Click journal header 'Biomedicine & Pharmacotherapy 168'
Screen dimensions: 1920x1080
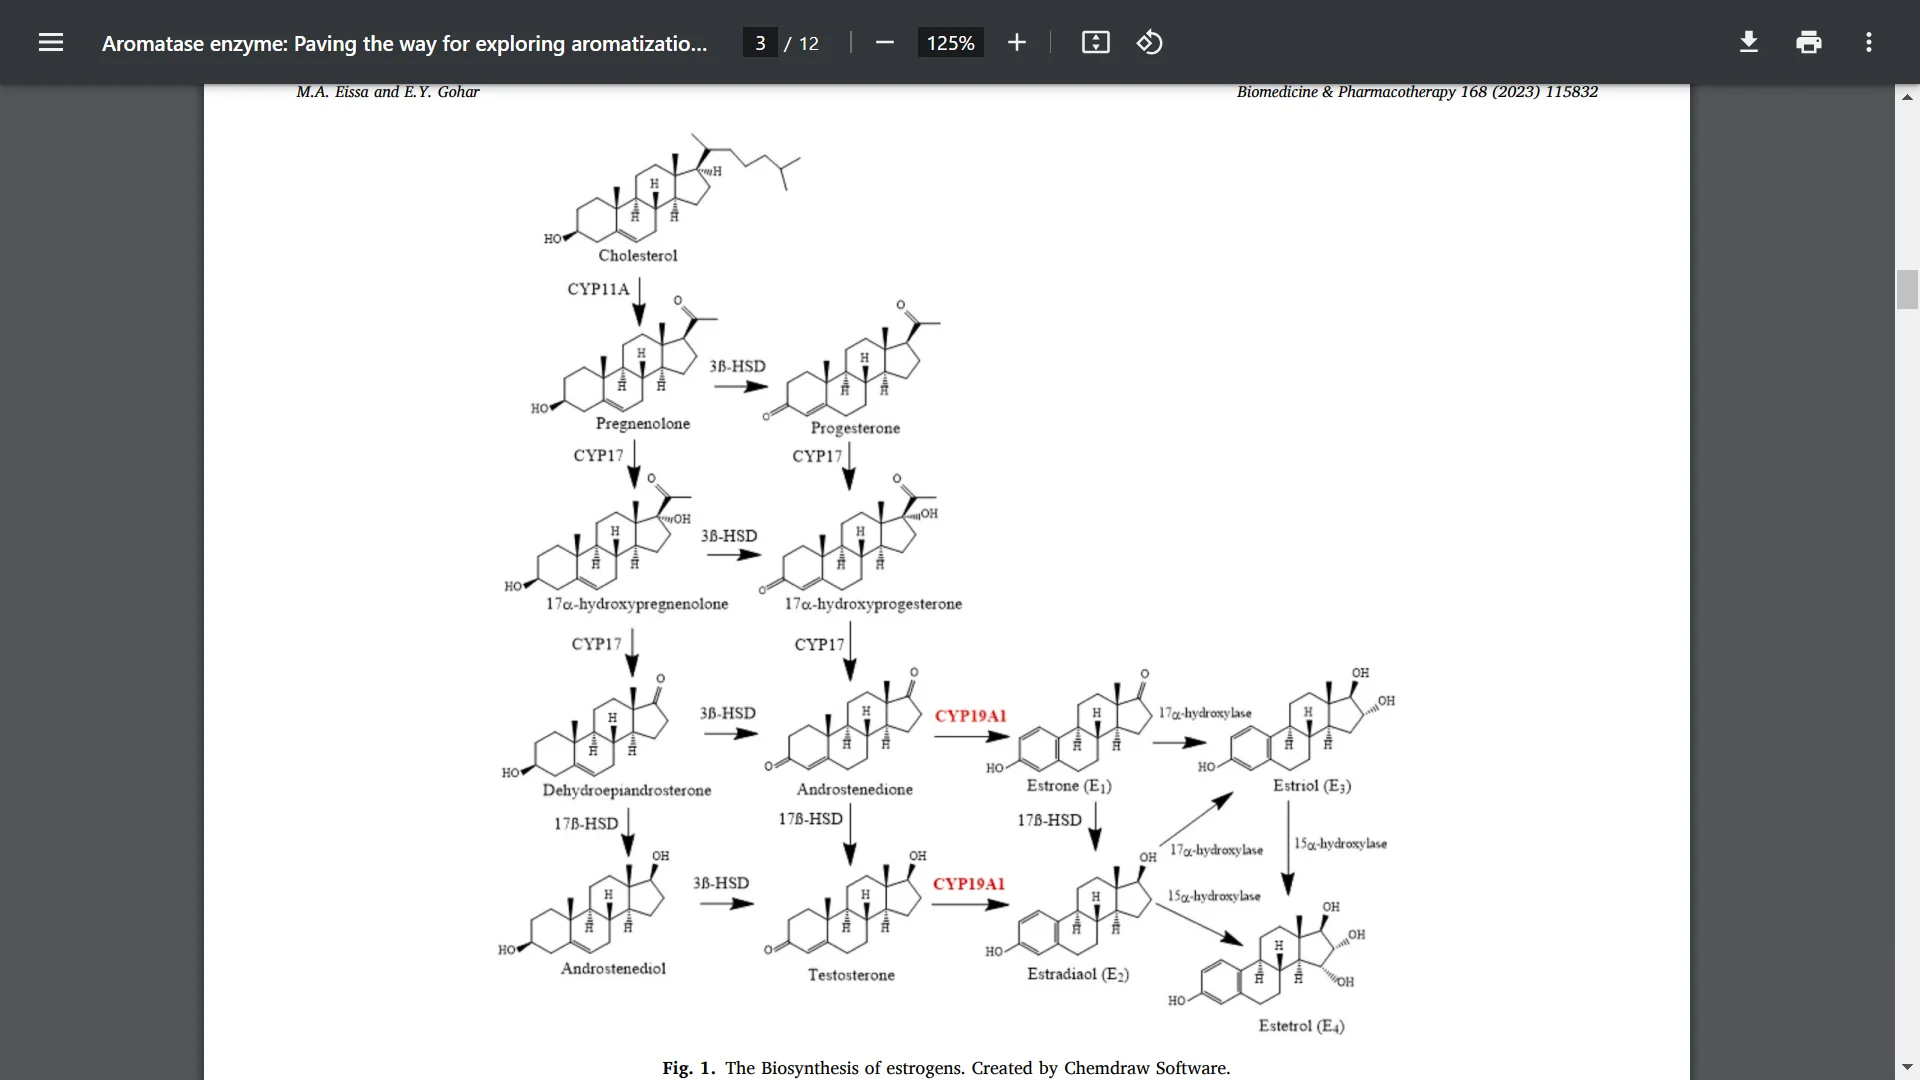pos(1362,92)
